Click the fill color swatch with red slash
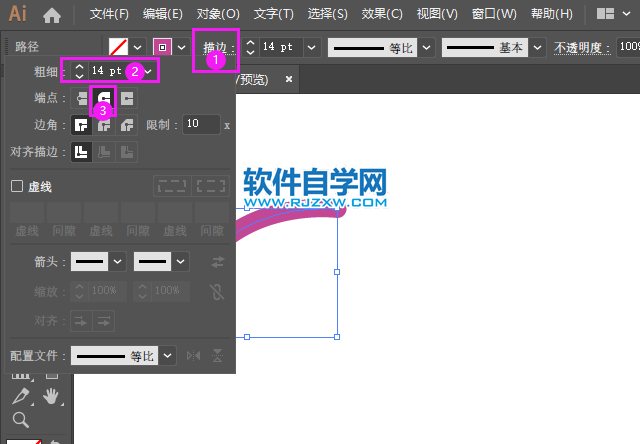Image resolution: width=640 pixels, height=444 pixels. [118, 47]
